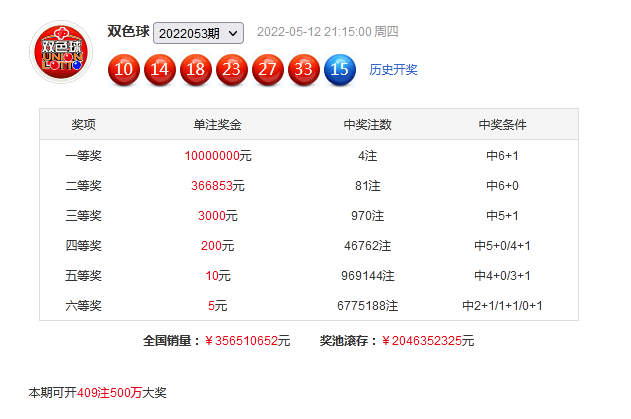Select the draw time 2022-05-12 21:15:00 周四

coord(328,32)
